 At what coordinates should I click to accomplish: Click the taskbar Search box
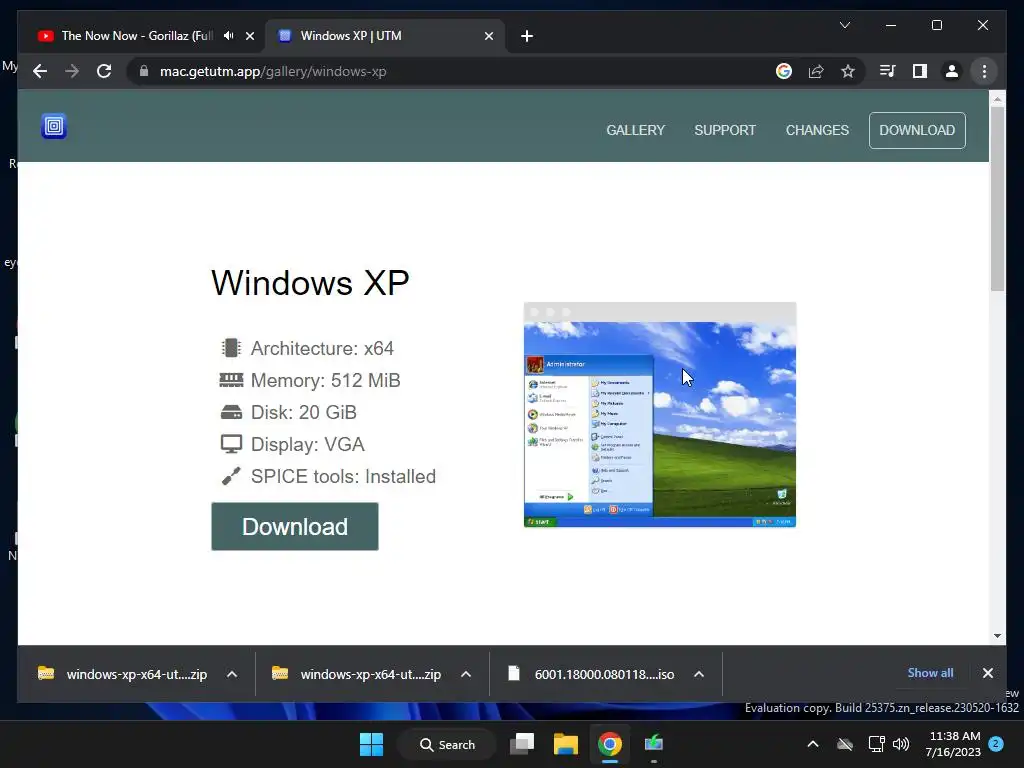(x=447, y=744)
